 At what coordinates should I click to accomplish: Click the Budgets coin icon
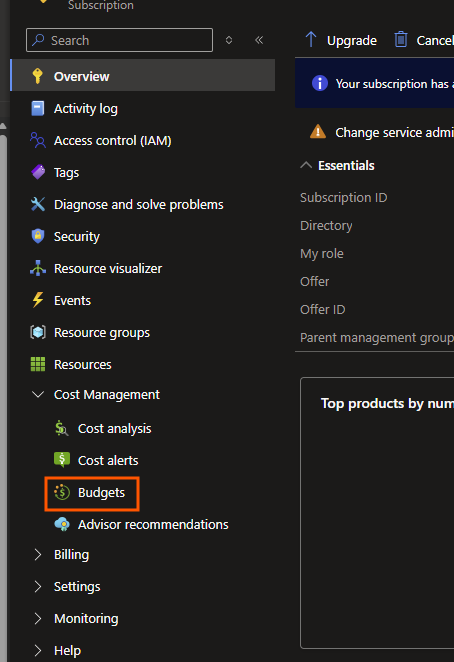(62, 492)
